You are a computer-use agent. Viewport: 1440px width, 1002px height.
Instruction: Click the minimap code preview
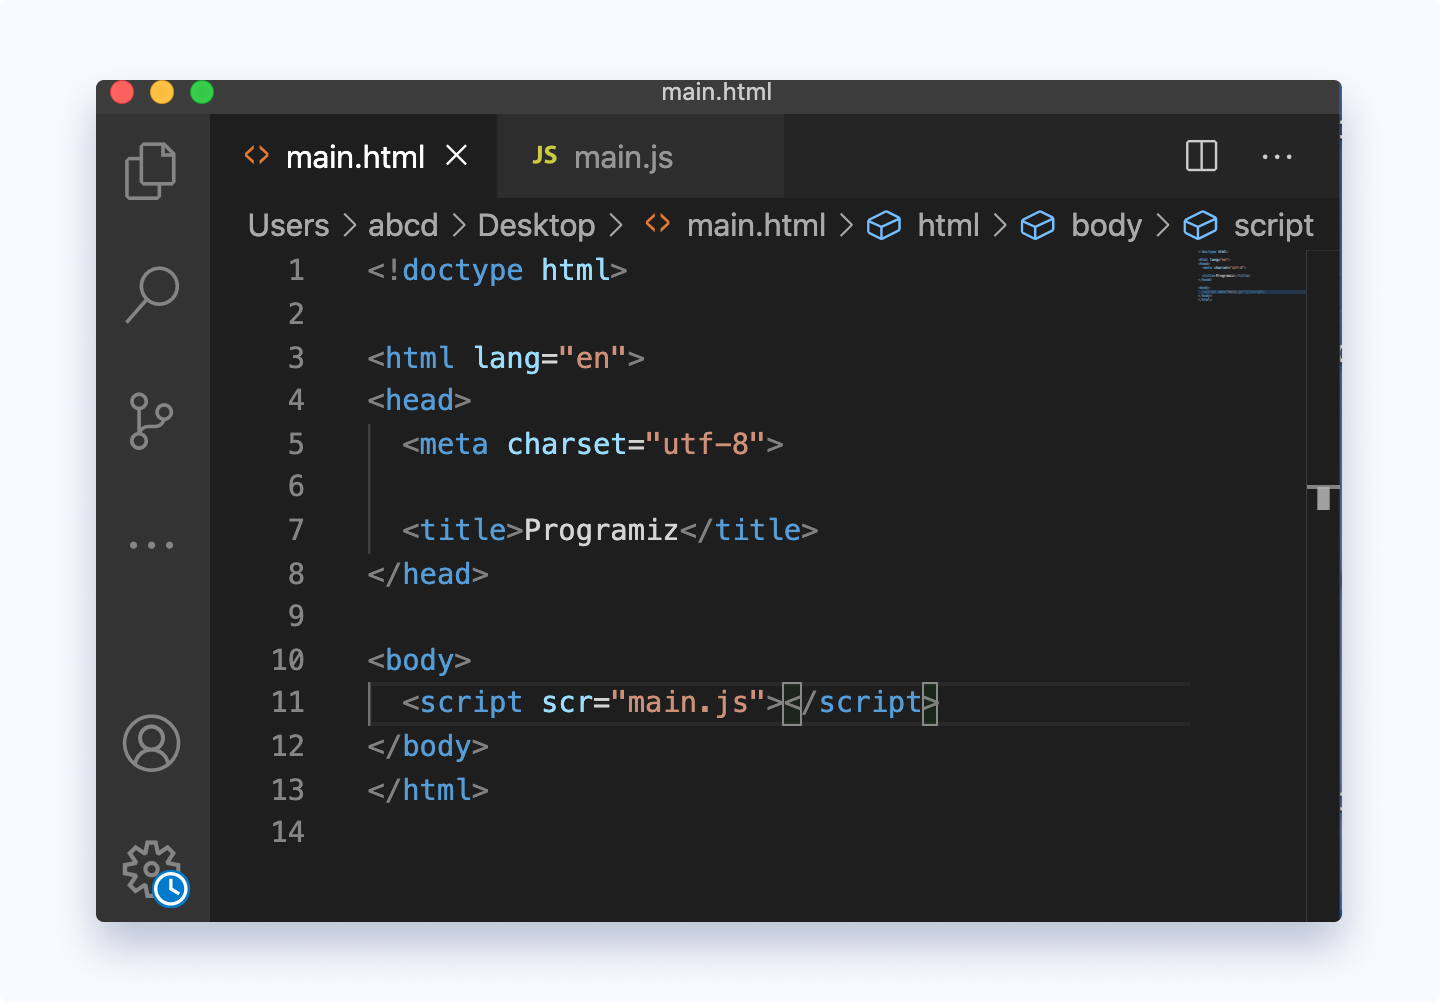[1250, 275]
